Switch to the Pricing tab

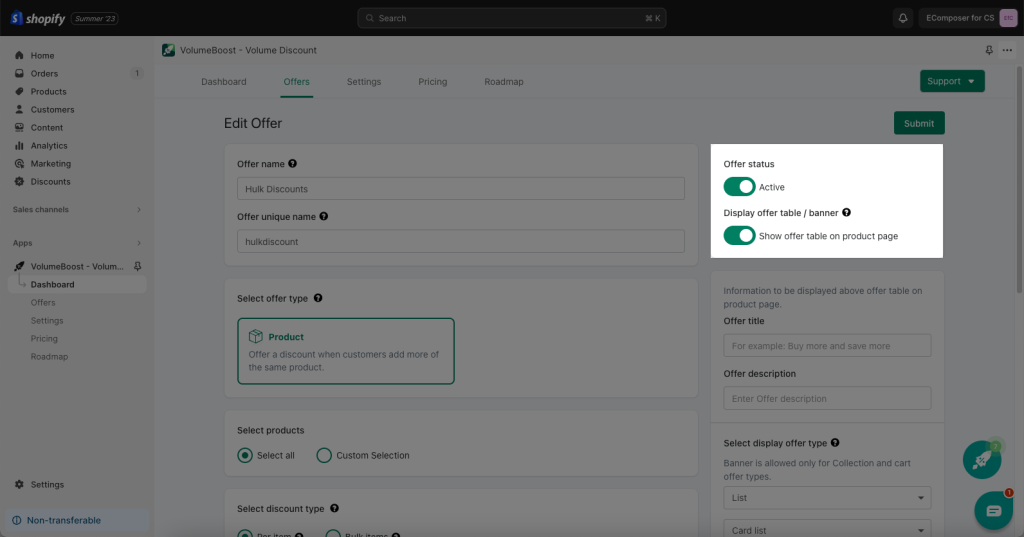pyautogui.click(x=433, y=82)
